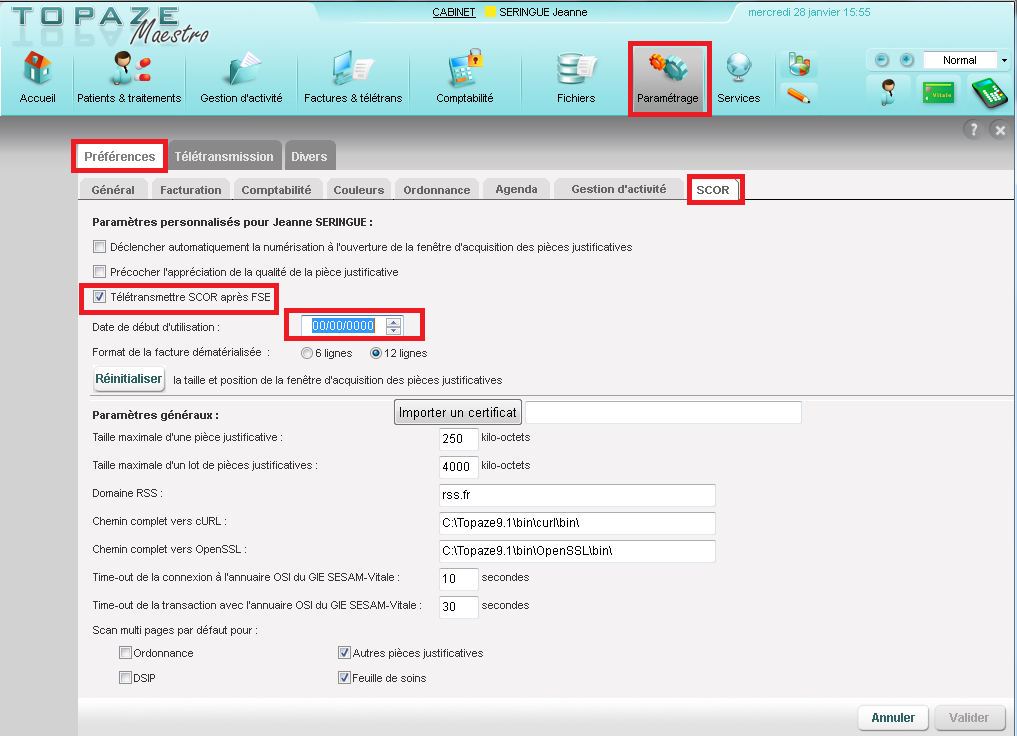
Task: Open the Normal zoom dropdown arrow
Action: [x=1004, y=60]
